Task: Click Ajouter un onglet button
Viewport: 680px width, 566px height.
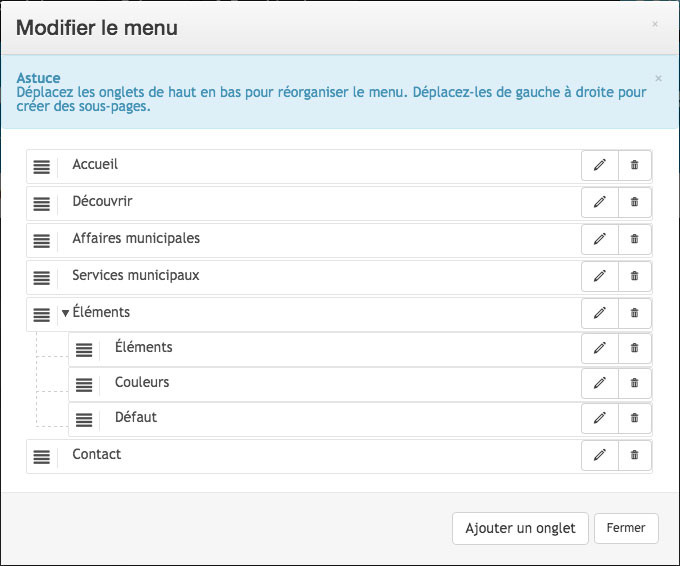Action: coord(520,528)
